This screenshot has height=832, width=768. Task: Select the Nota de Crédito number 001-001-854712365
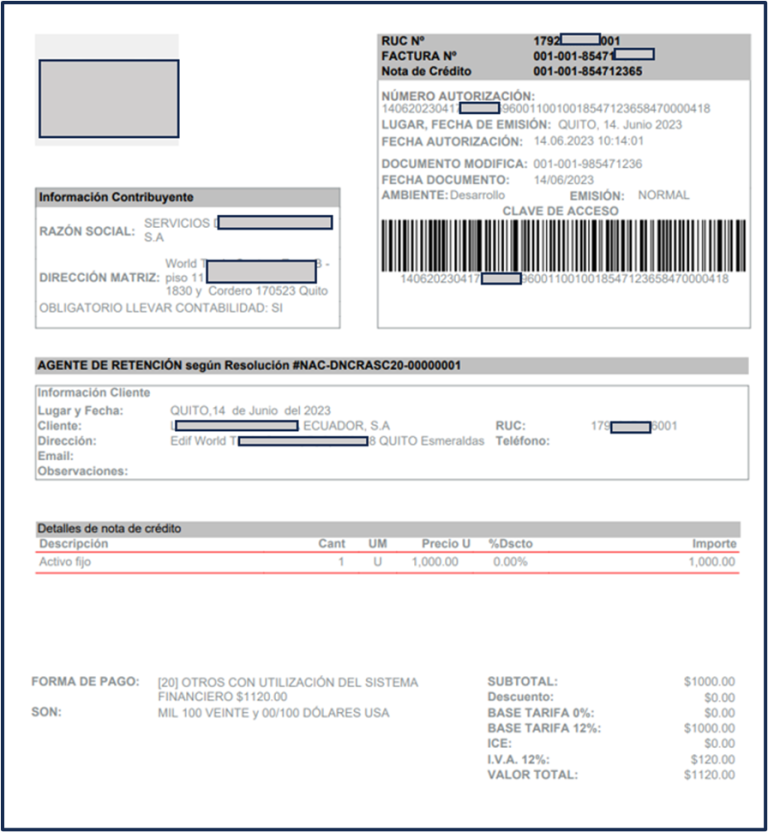click(587, 72)
